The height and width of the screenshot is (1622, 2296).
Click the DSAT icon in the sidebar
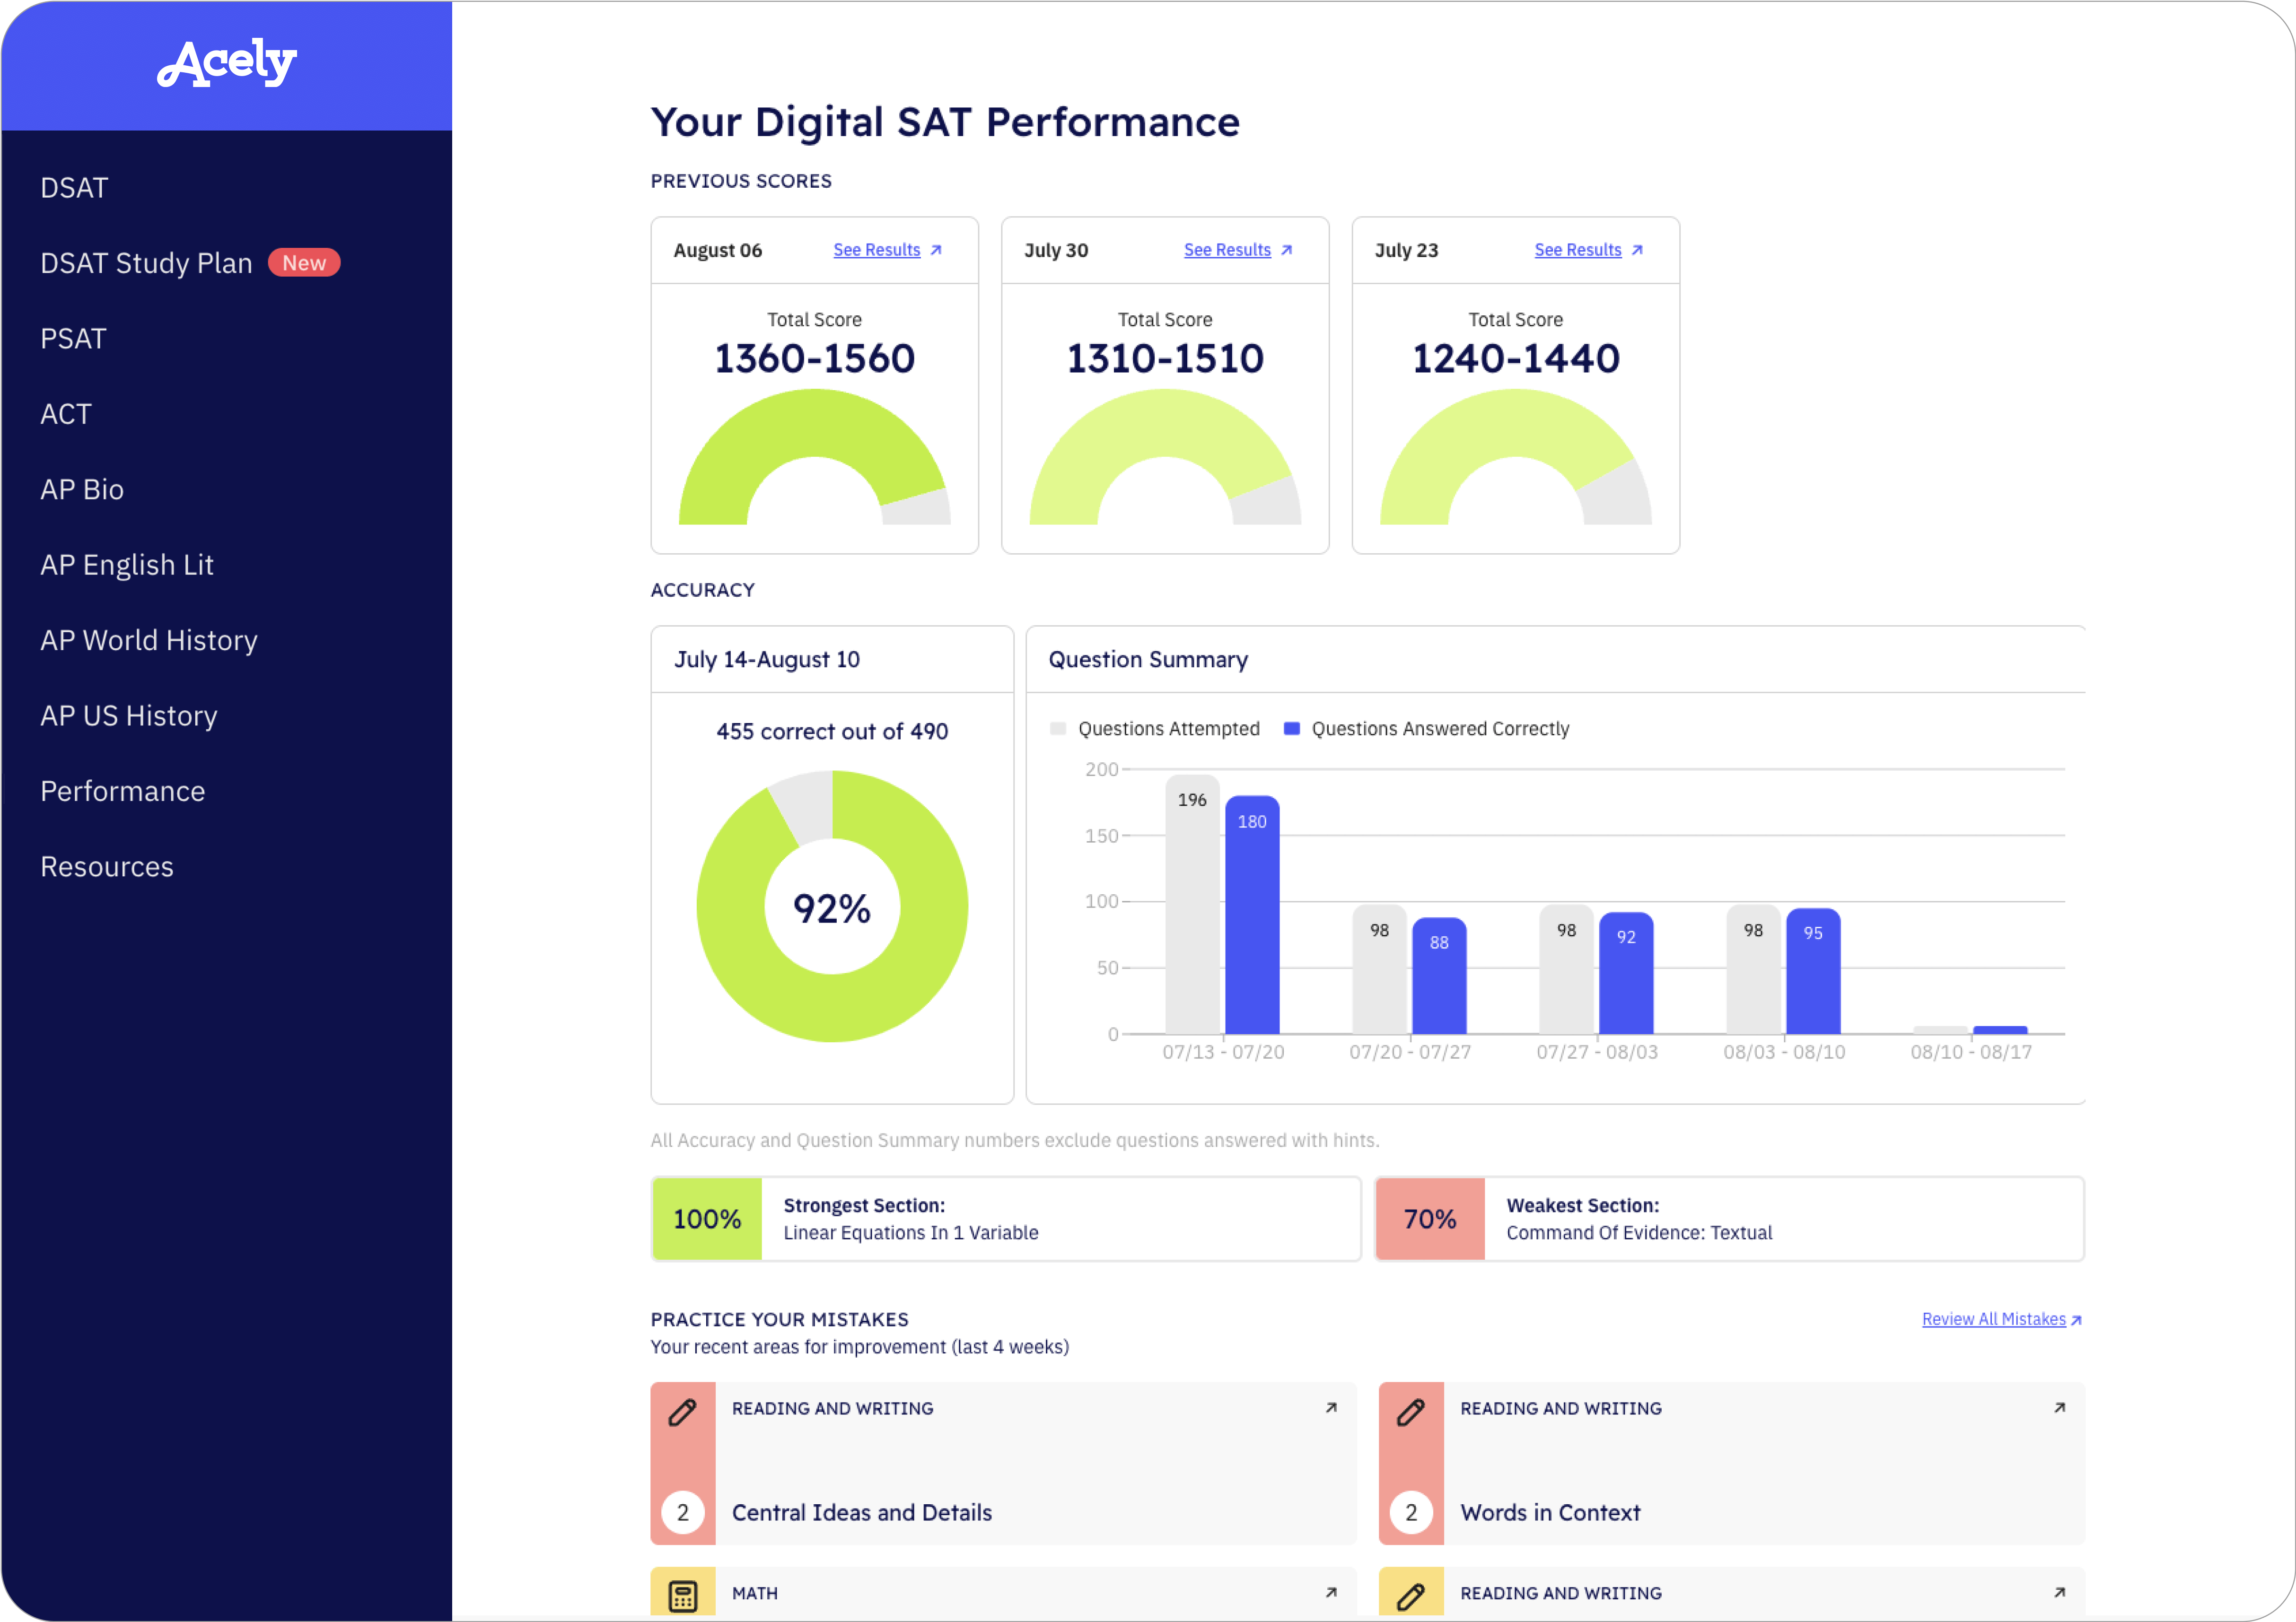74,188
